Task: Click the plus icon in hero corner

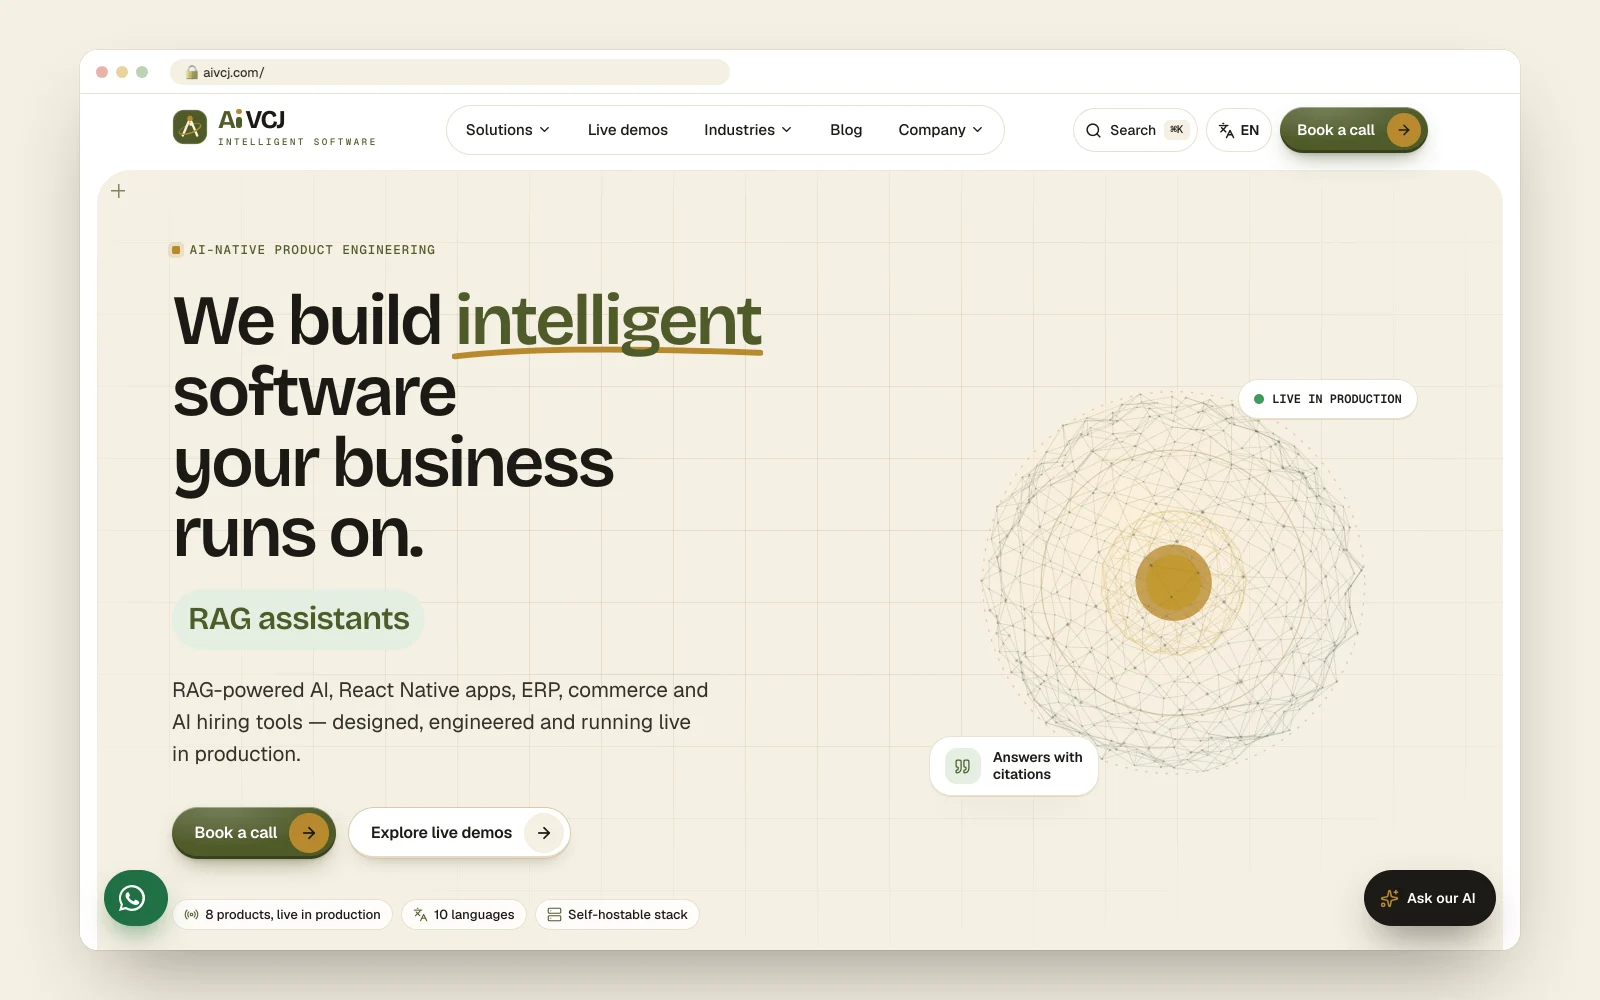Action: [118, 191]
